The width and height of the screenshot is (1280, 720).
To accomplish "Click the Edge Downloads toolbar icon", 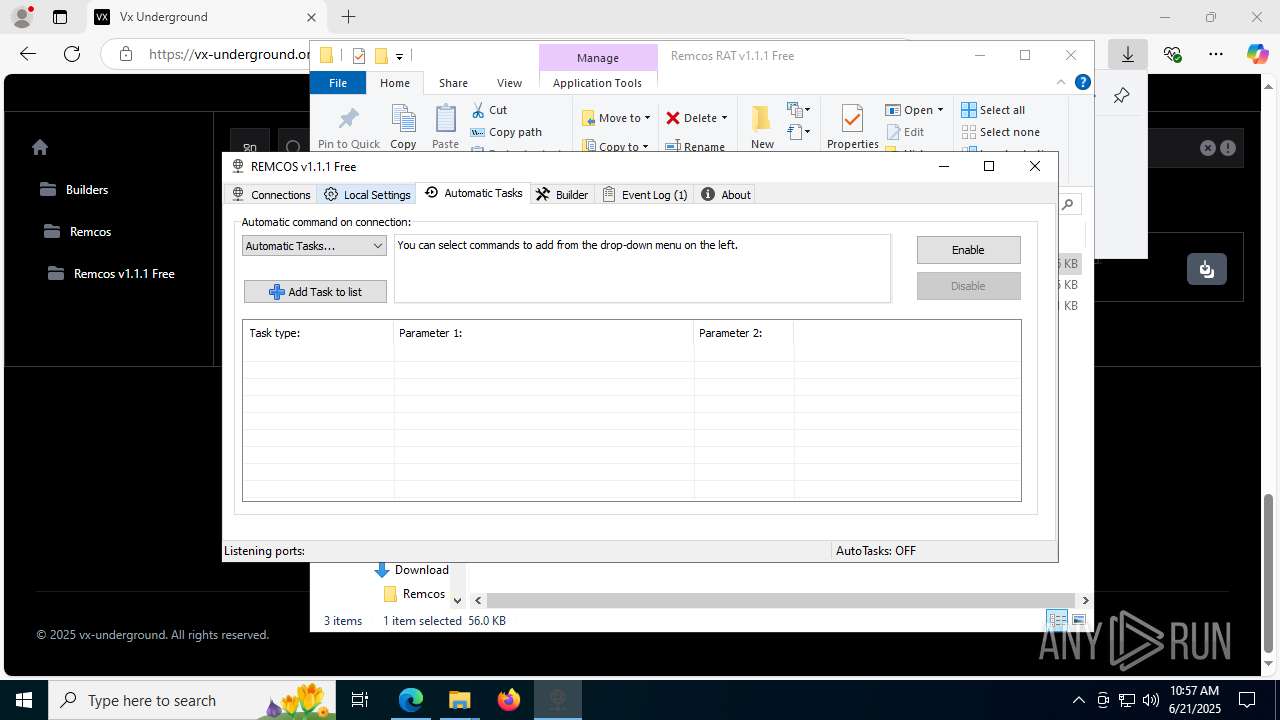I will point(1127,54).
